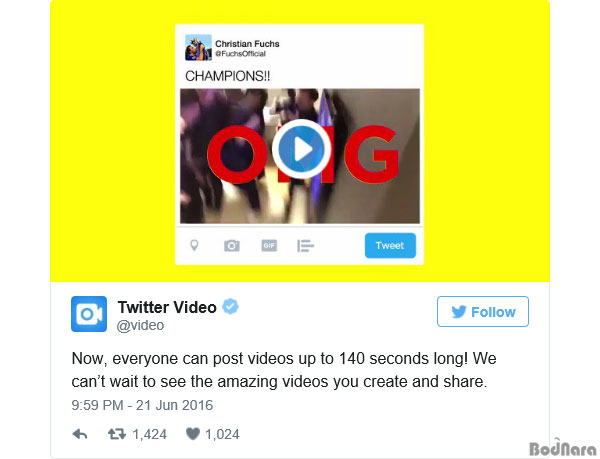
Task: Follow the Twitter Video account
Action: 483,311
